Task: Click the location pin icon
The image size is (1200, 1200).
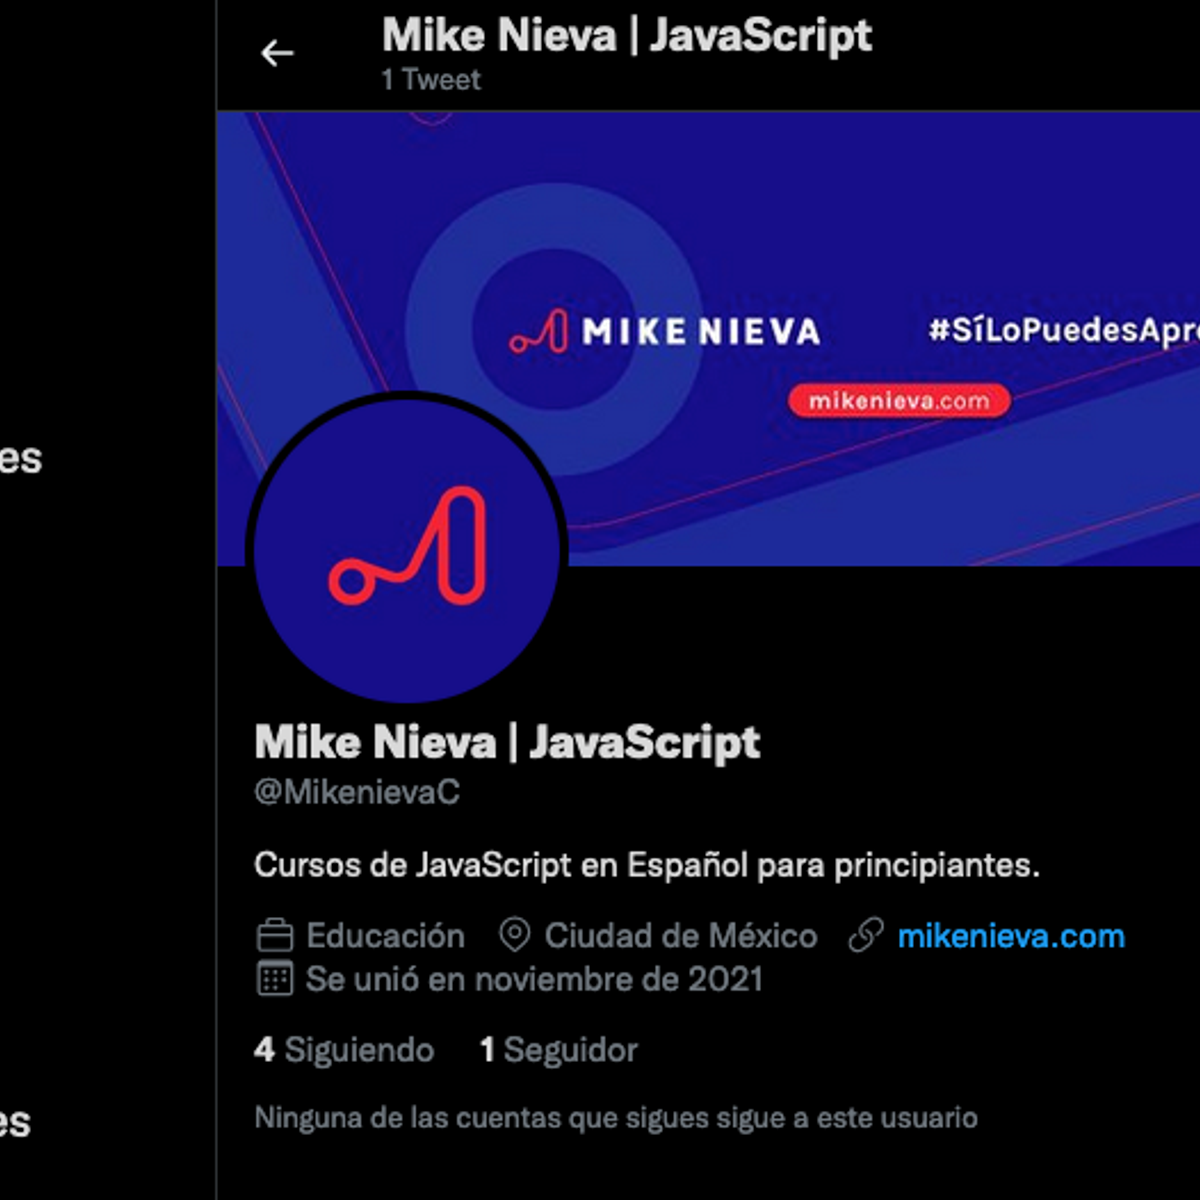Action: tap(514, 936)
